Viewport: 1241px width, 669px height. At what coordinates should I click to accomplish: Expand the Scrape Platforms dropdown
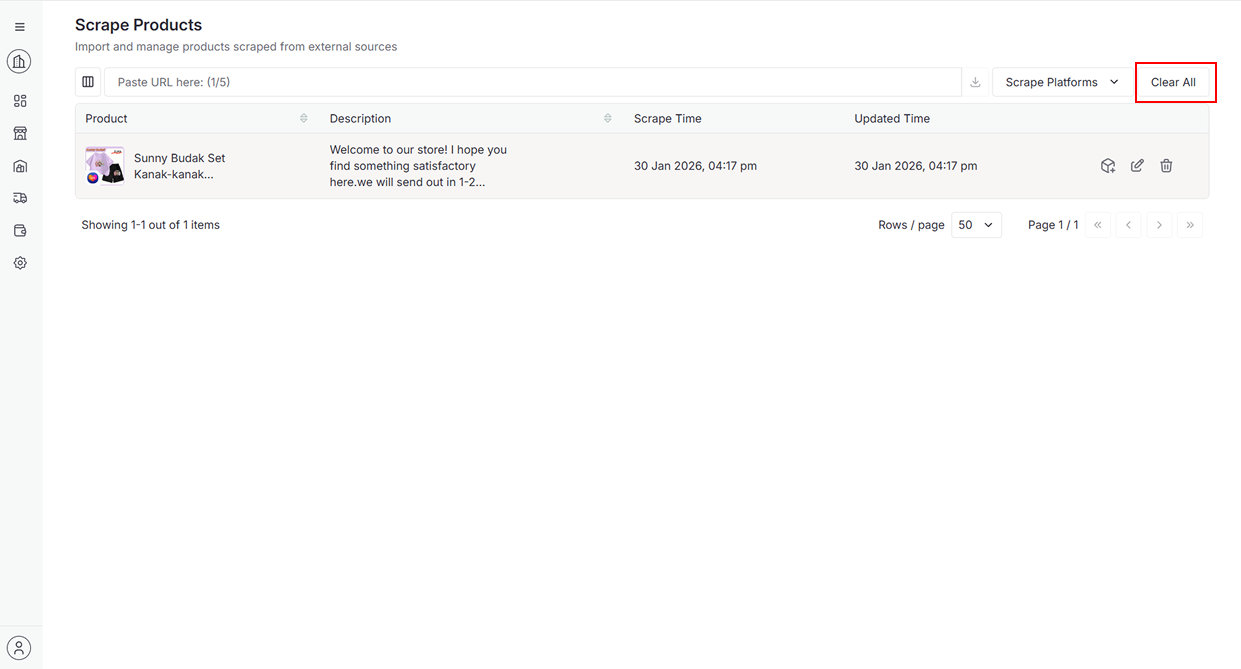point(1061,82)
